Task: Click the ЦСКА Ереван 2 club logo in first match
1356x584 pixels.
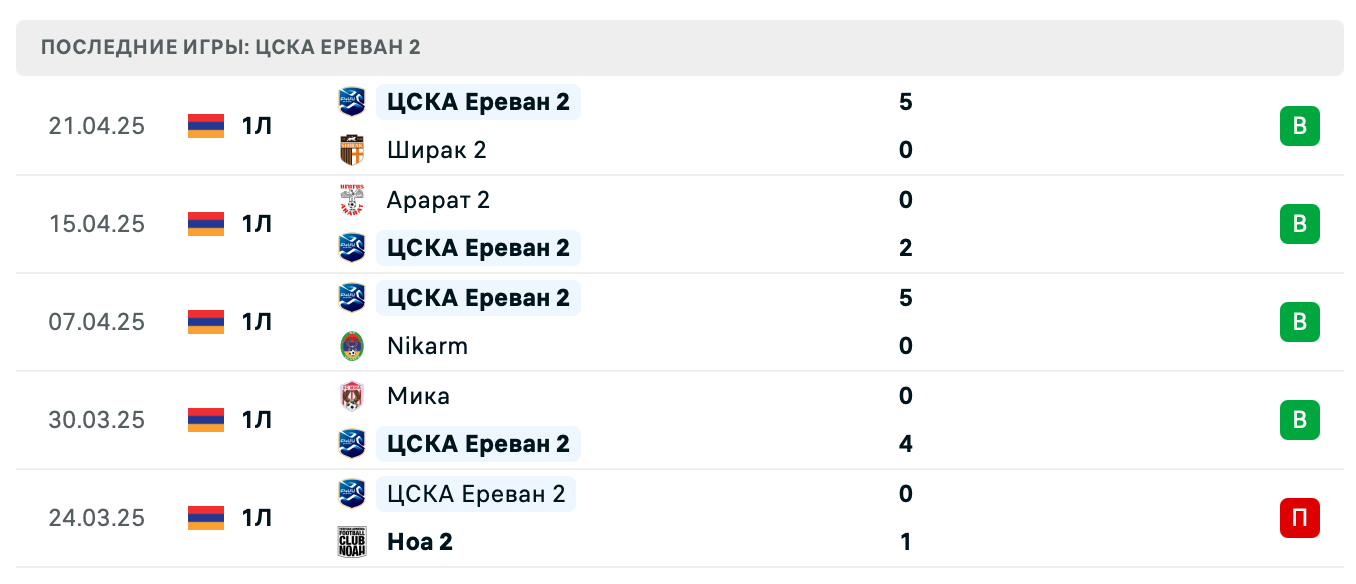Action: (x=351, y=101)
